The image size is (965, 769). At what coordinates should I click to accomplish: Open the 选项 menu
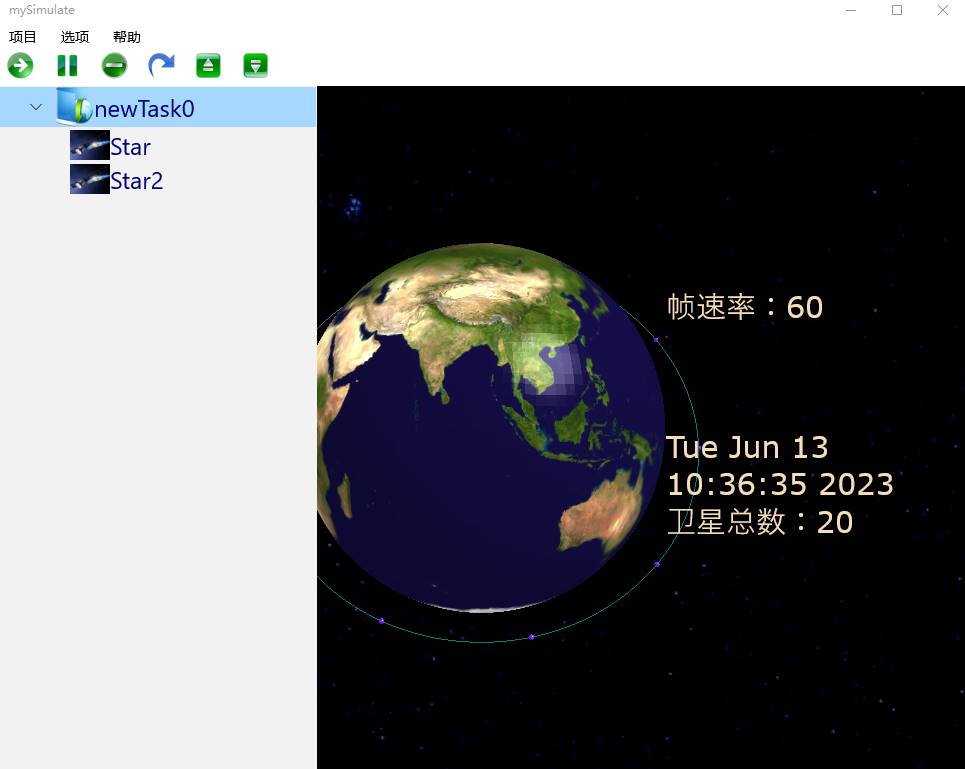click(75, 37)
